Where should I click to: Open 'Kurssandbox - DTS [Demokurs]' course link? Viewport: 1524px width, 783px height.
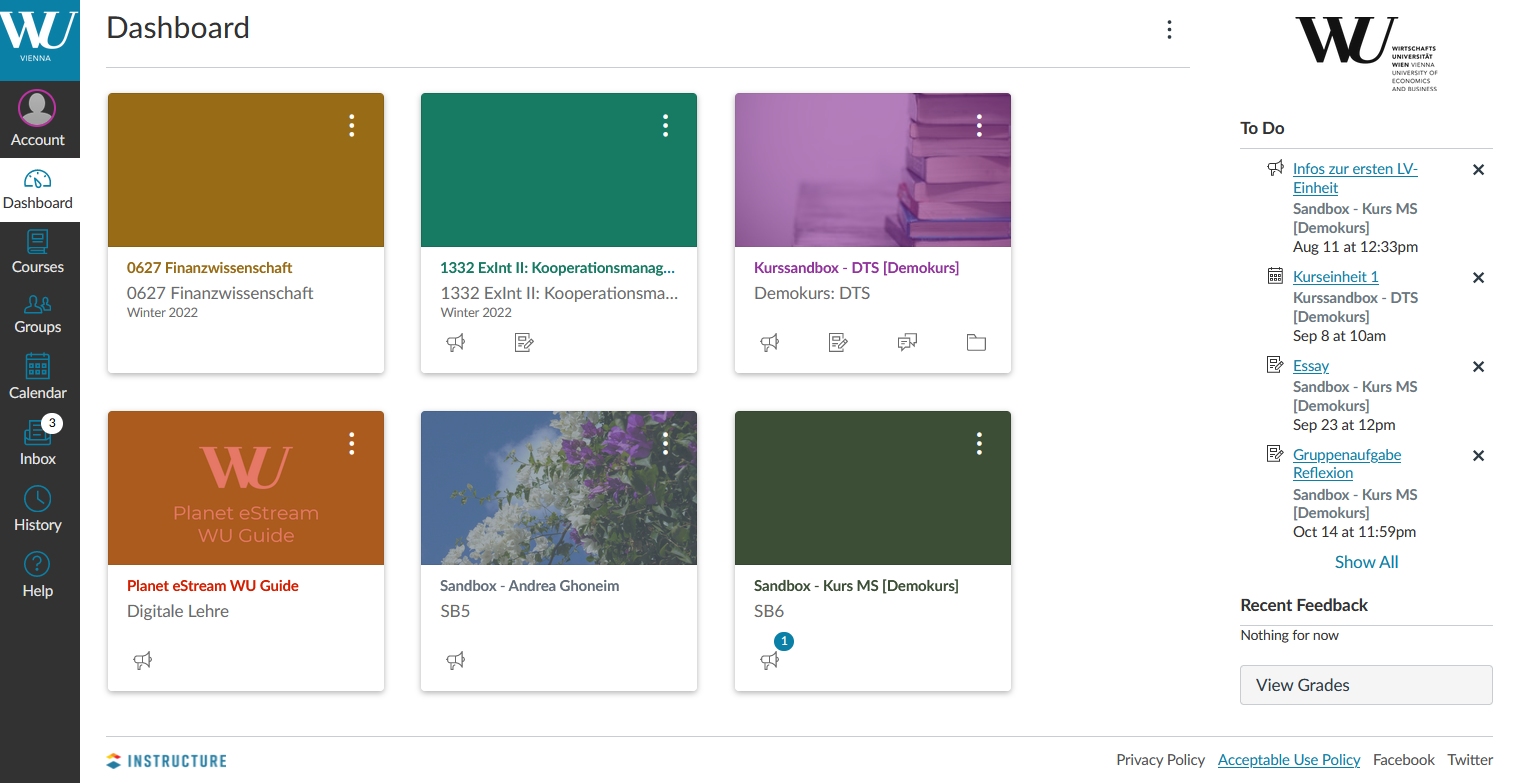point(856,268)
